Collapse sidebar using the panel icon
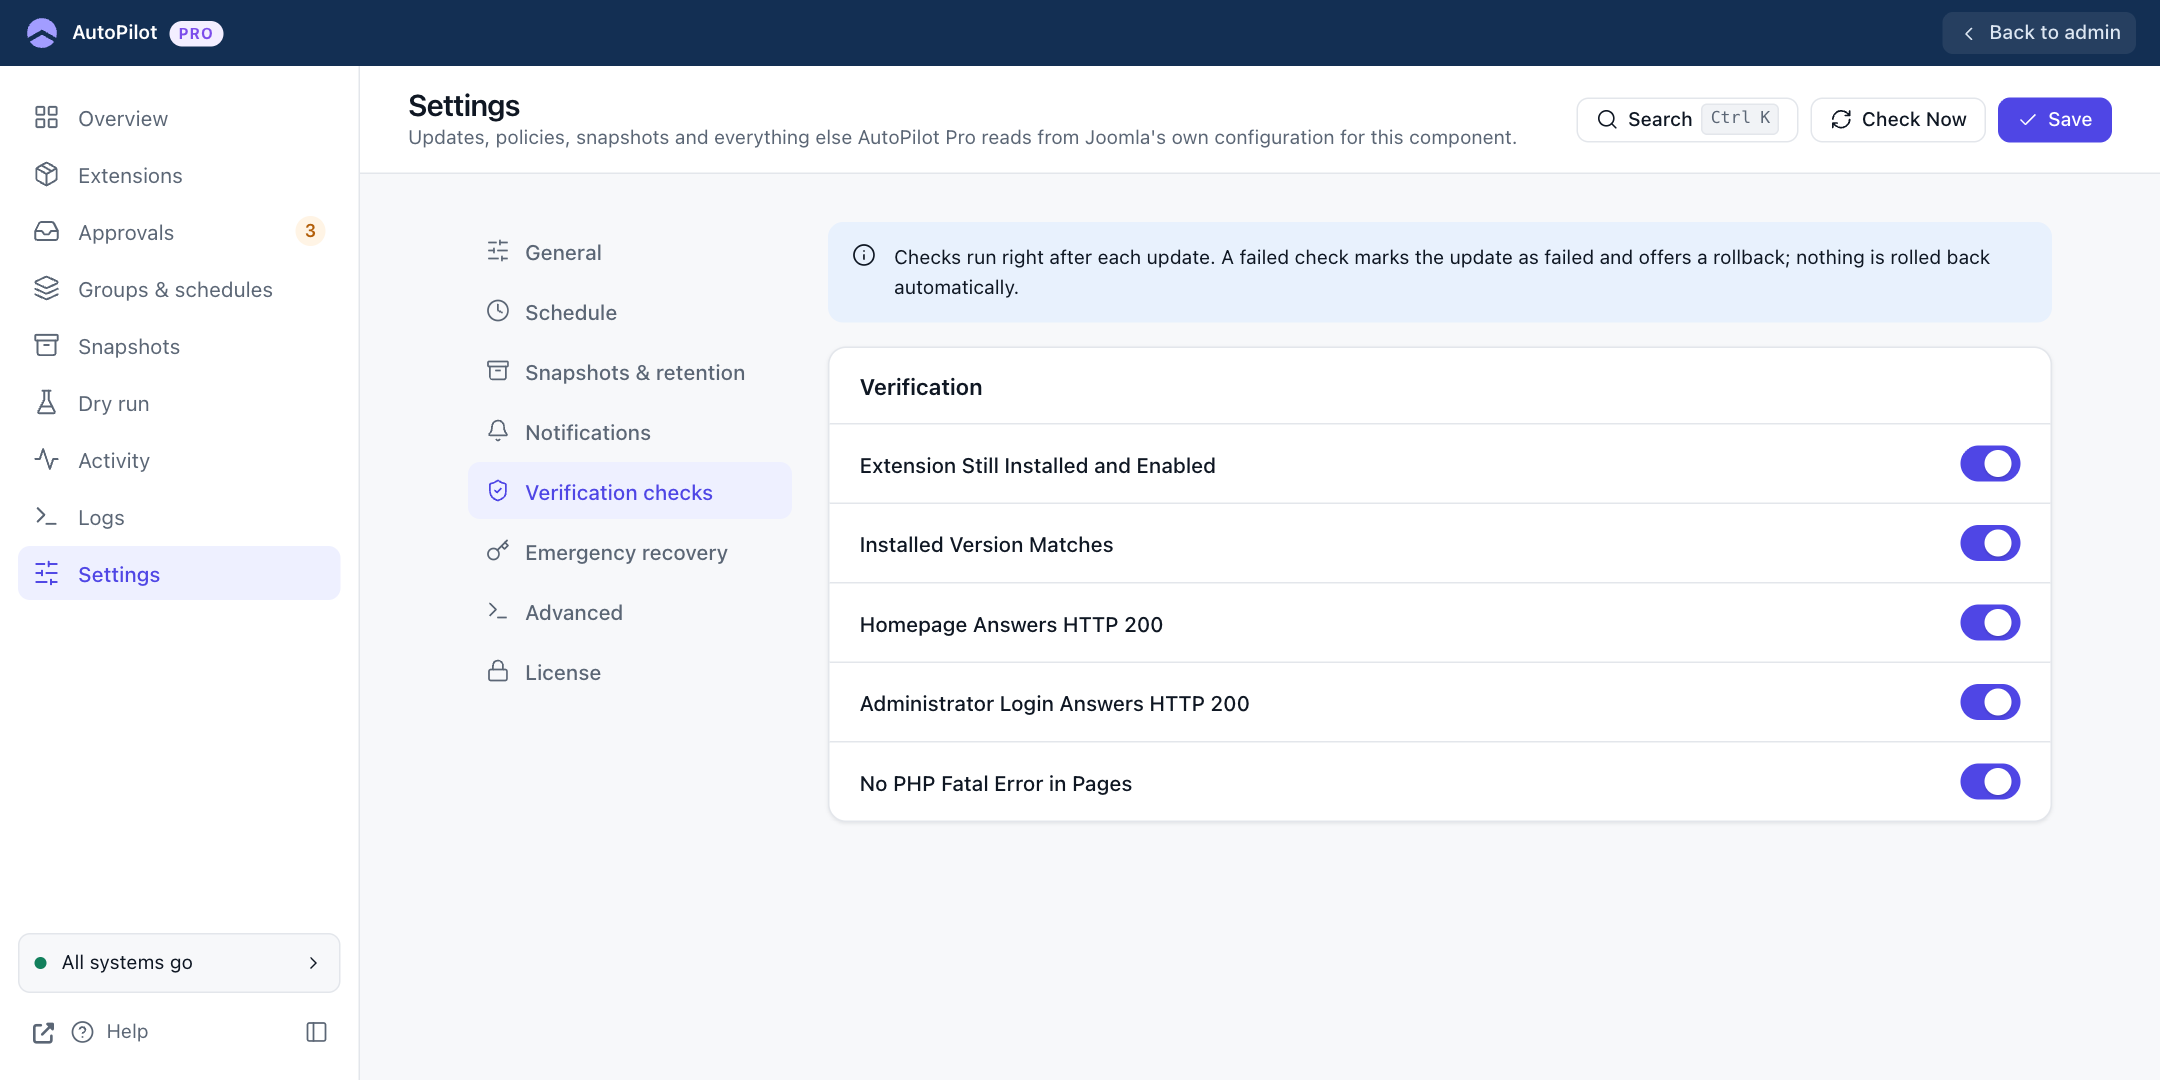2160x1080 pixels. (x=316, y=1032)
